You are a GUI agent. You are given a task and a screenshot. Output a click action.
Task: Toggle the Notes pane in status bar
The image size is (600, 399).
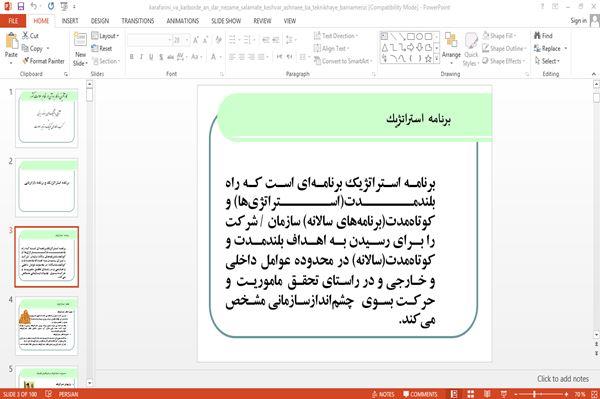click(x=383, y=394)
